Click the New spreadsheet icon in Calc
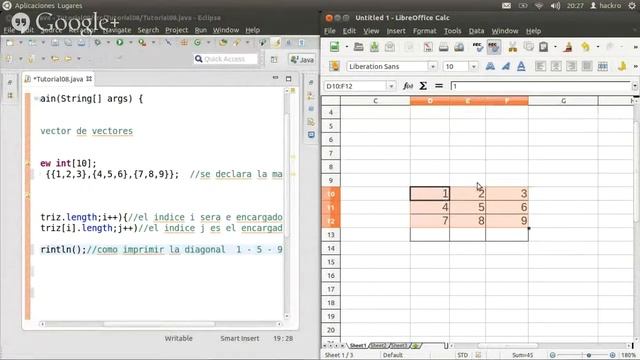 [334, 47]
